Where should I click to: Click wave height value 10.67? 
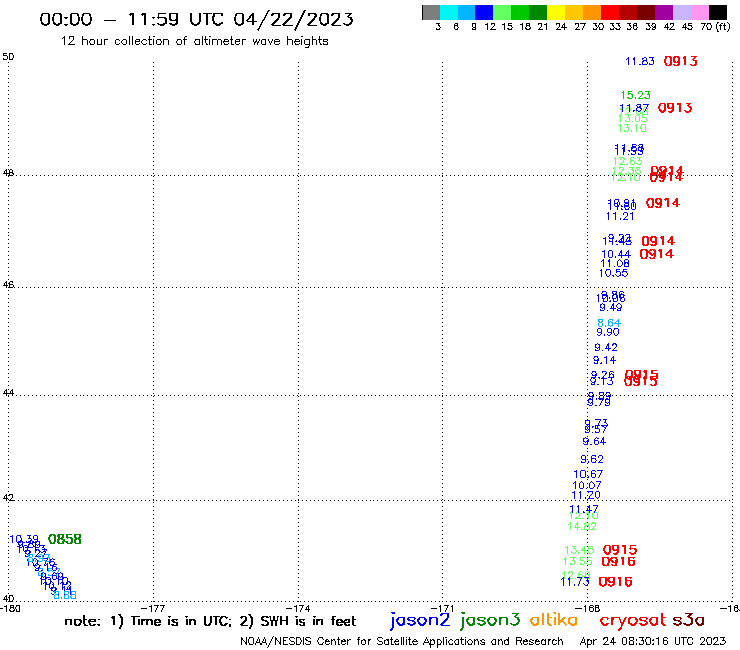(x=588, y=474)
